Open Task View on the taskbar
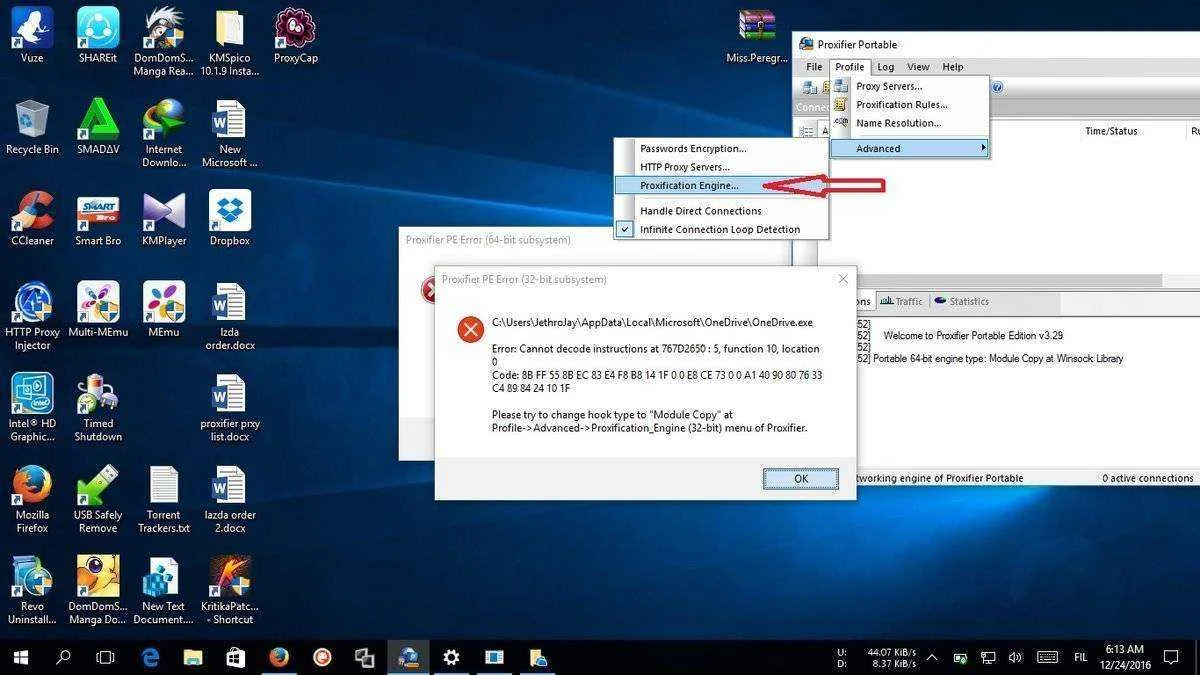This screenshot has height=675, width=1200. coord(106,657)
